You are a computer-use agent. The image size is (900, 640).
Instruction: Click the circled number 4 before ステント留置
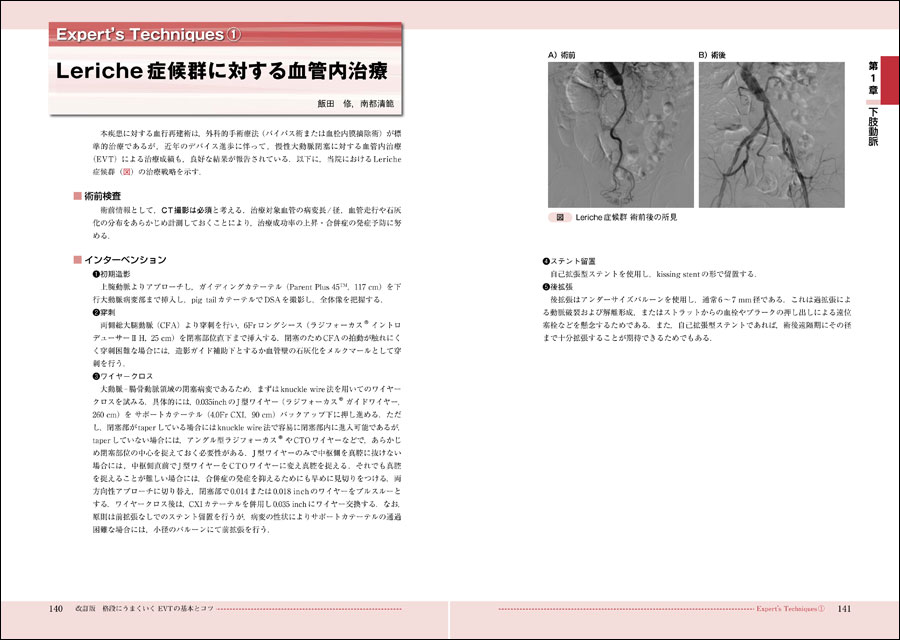pos(546,261)
